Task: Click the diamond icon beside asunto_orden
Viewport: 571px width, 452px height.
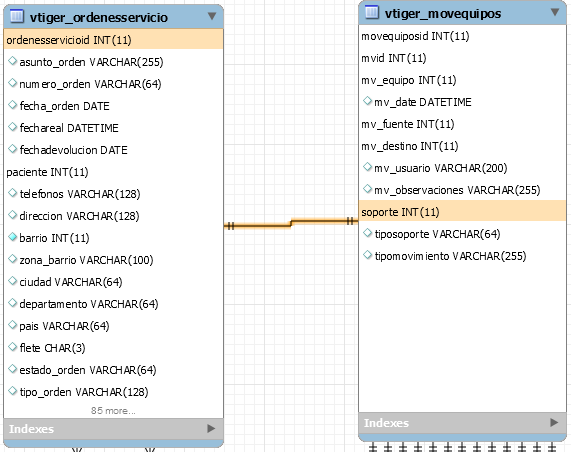Action: (12, 61)
